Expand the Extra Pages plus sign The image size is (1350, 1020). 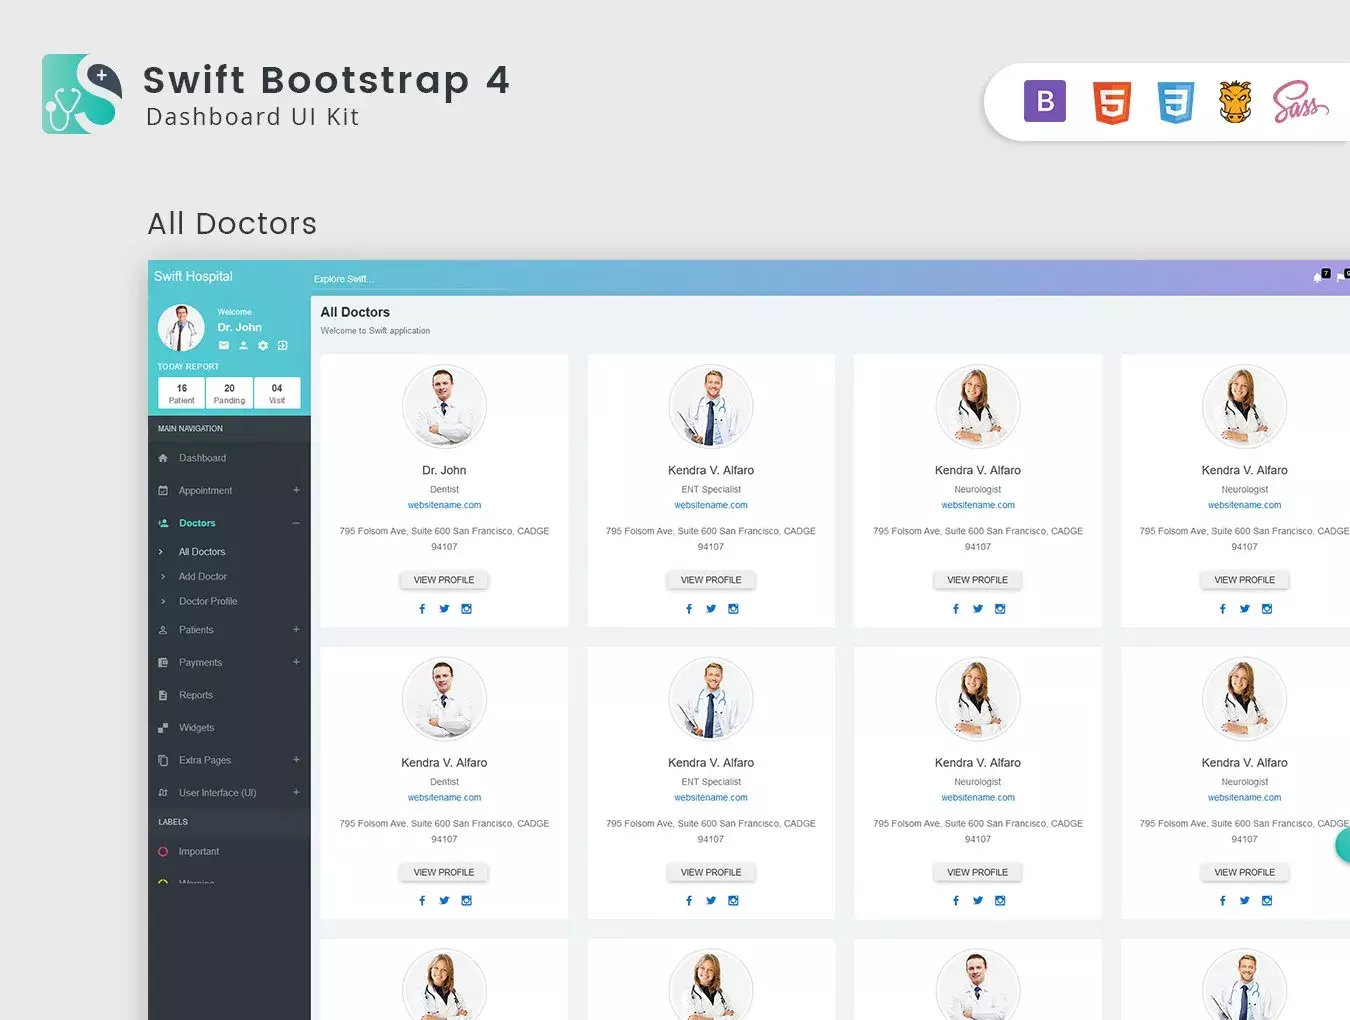[x=296, y=760]
